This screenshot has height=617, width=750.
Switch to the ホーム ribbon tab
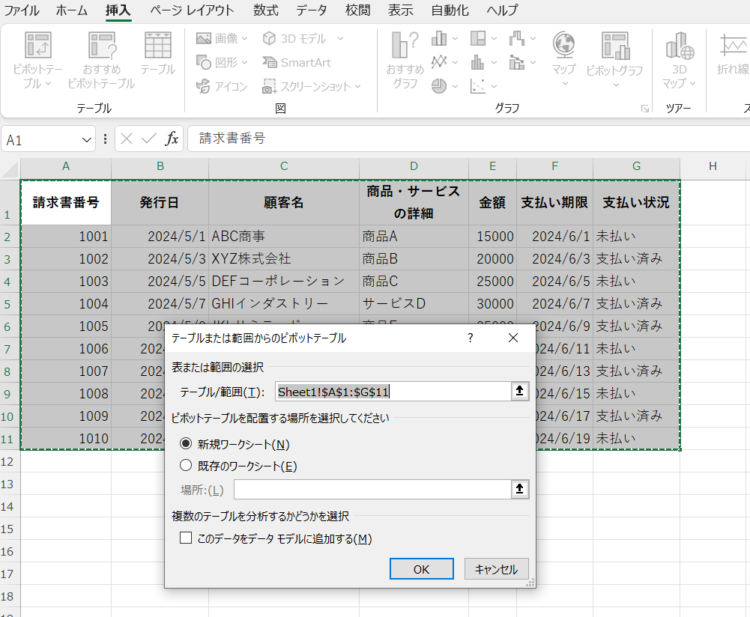[x=71, y=11]
